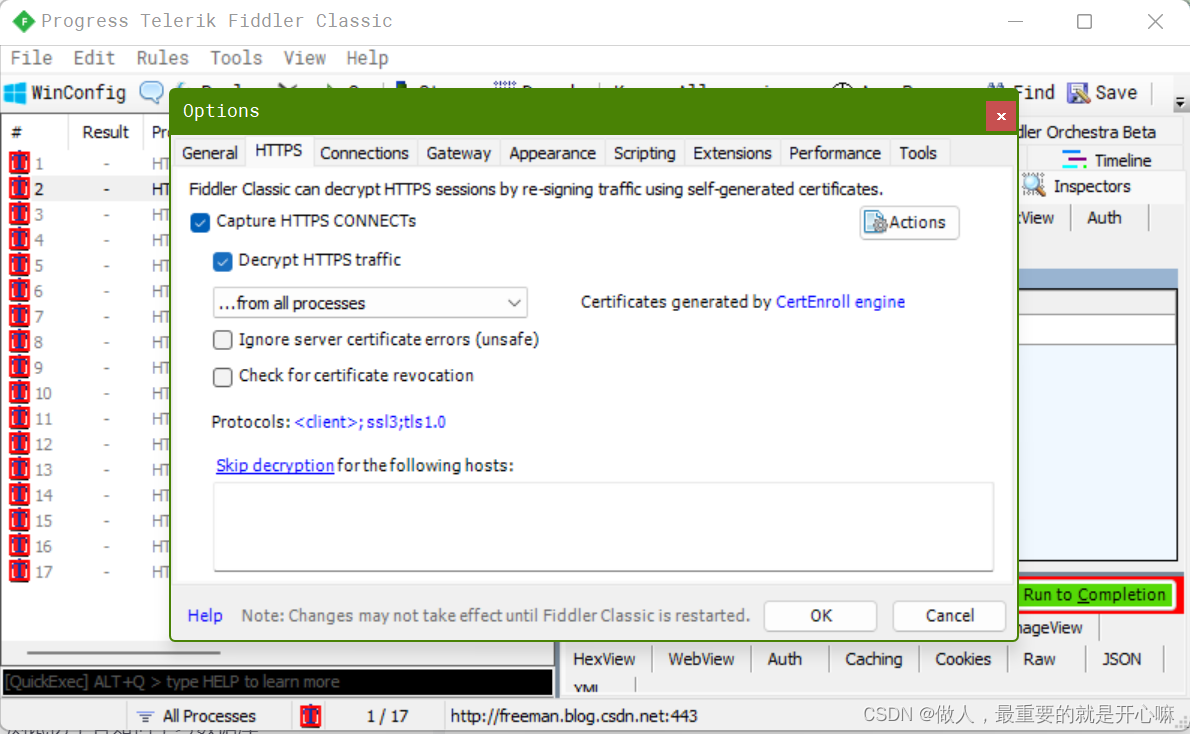1190x734 pixels.
Task: Select session 17 icon in list
Action: pos(19,571)
